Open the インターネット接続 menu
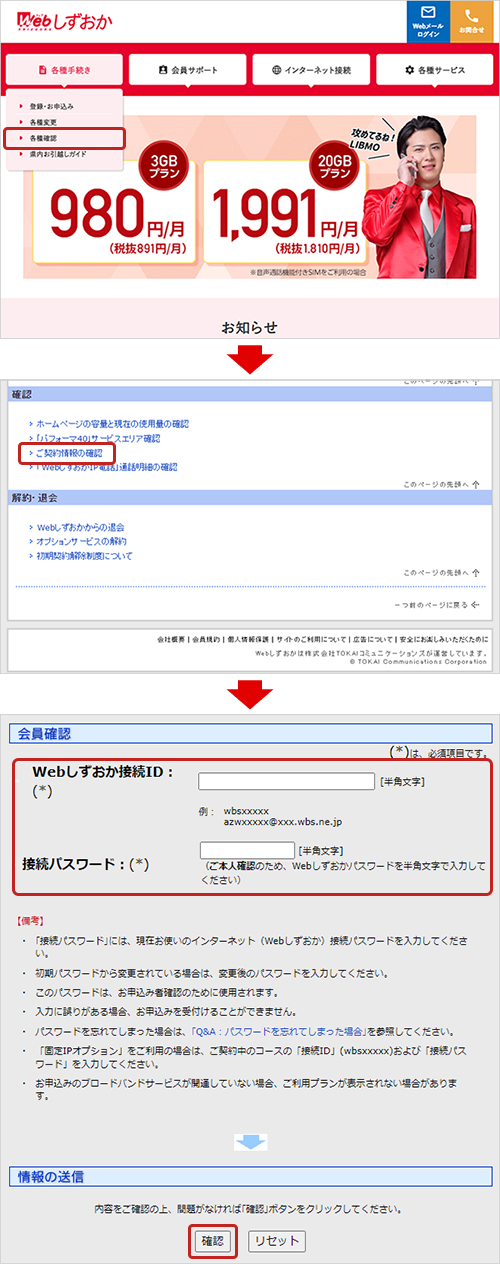This screenshot has width=500, height=1264. pos(311,70)
